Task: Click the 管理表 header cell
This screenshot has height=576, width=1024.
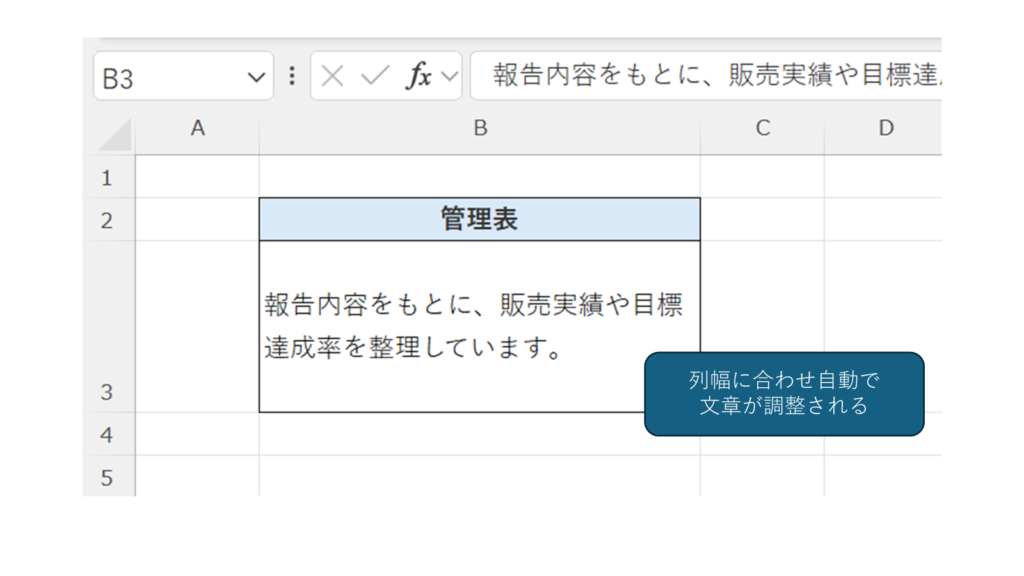Action: click(479, 220)
